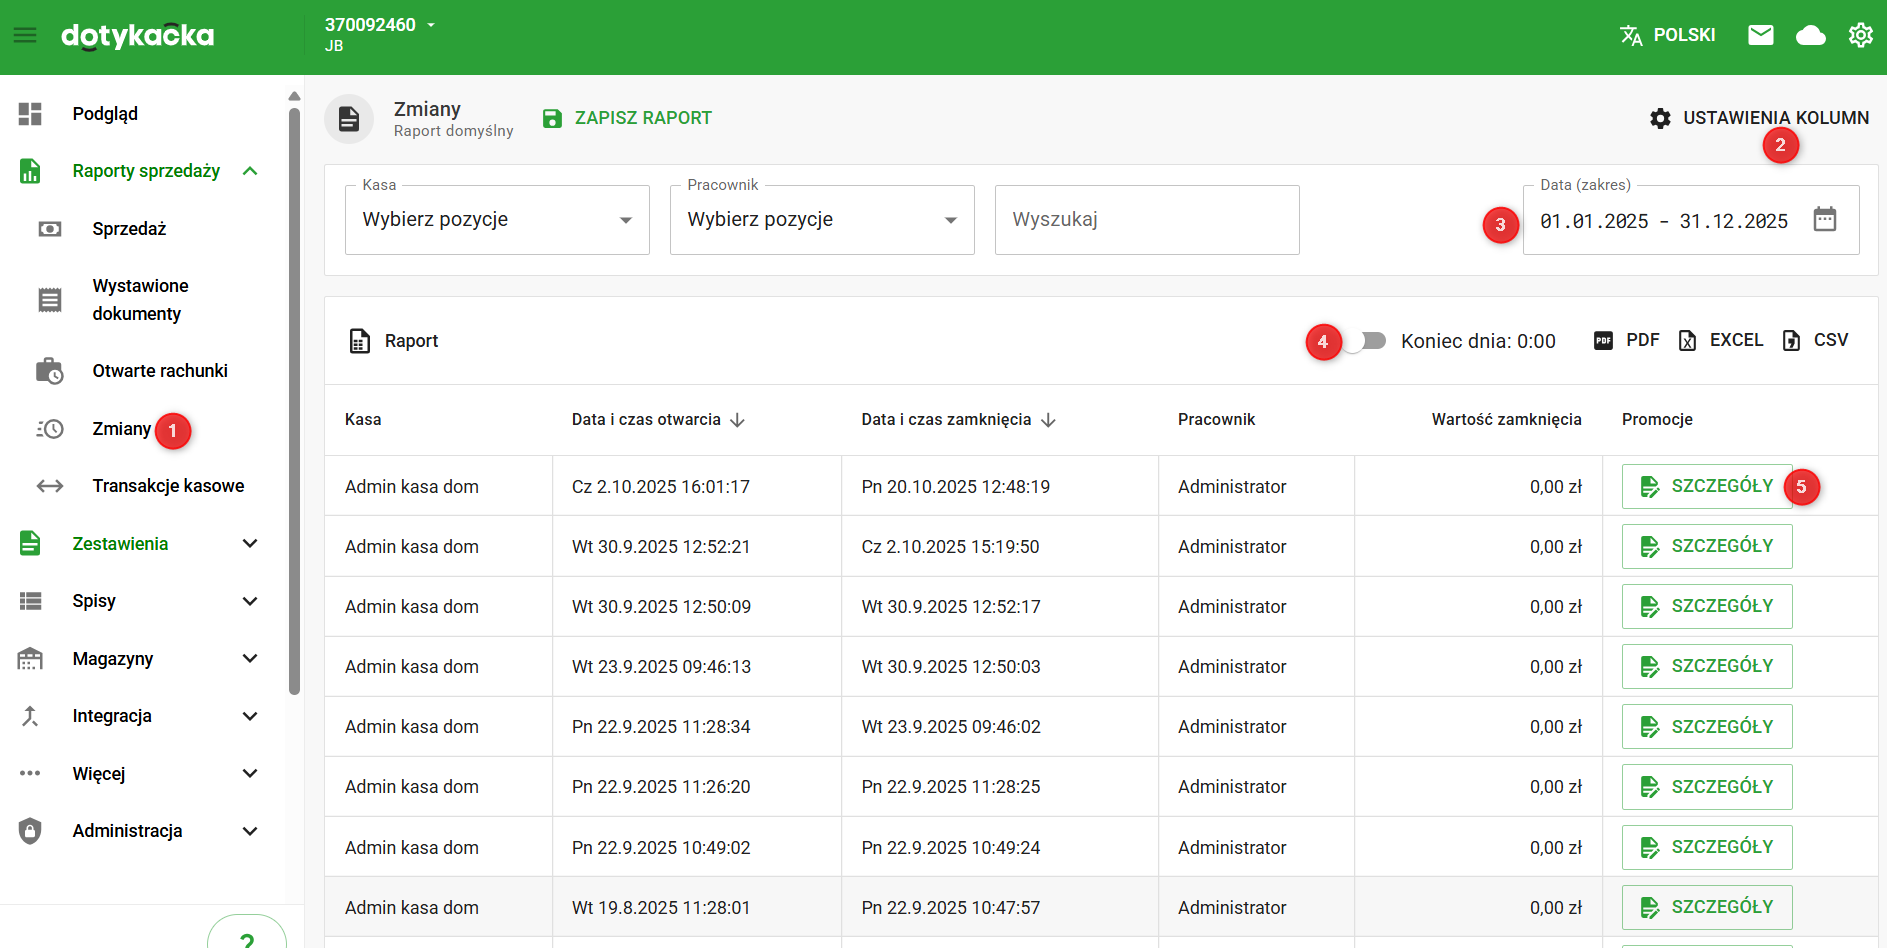Viewport: 1887px width, 948px height.
Task: Click the mail envelope icon
Action: point(1760,36)
